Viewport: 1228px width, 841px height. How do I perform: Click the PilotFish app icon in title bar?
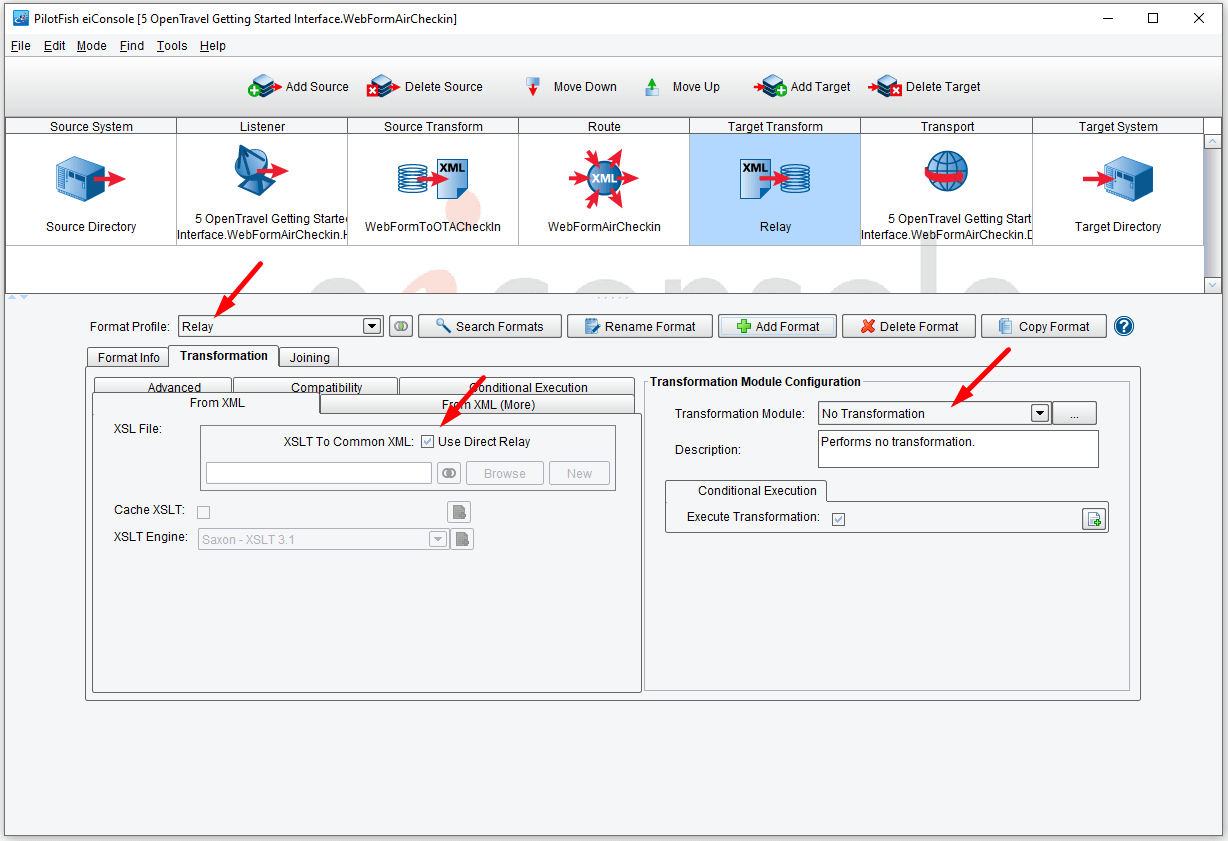point(20,18)
